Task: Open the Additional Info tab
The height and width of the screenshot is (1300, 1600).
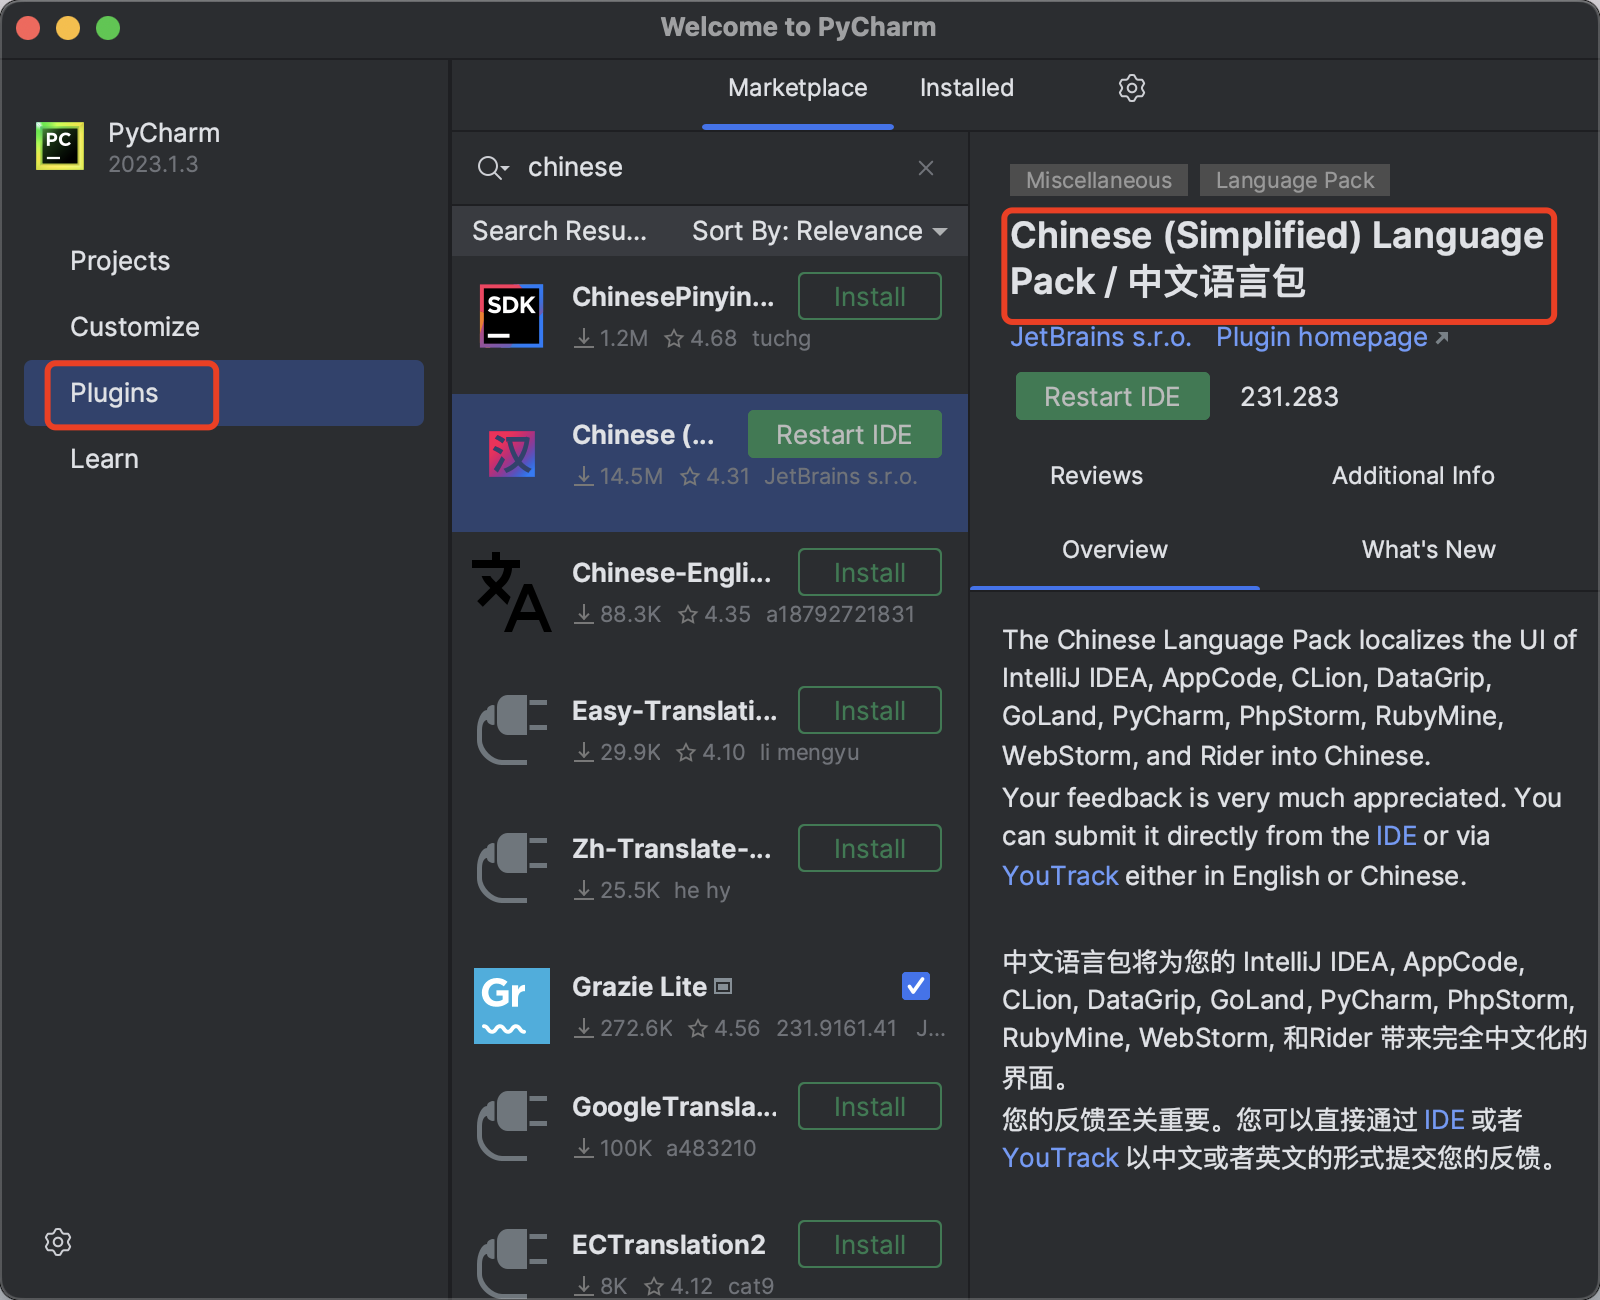Action: click(x=1413, y=476)
